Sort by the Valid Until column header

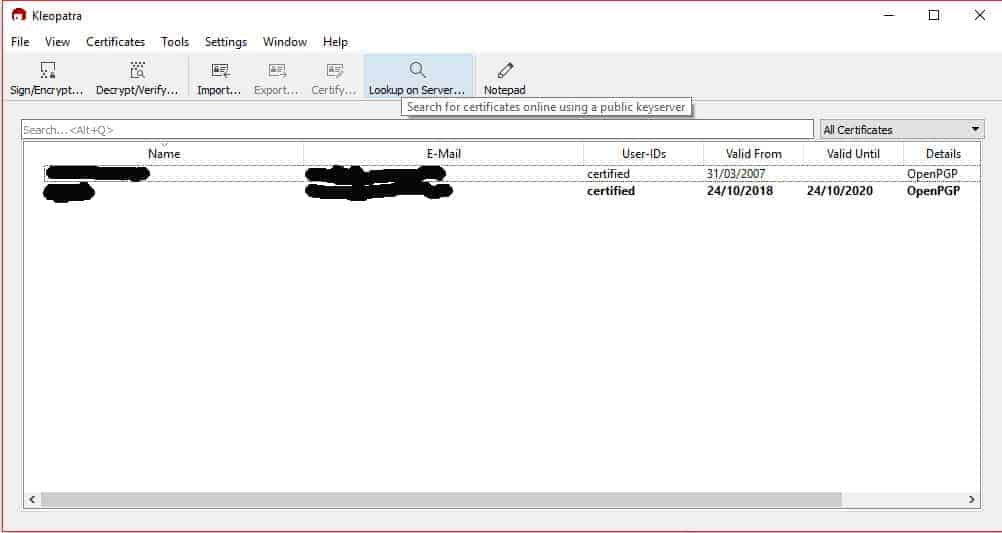853,153
